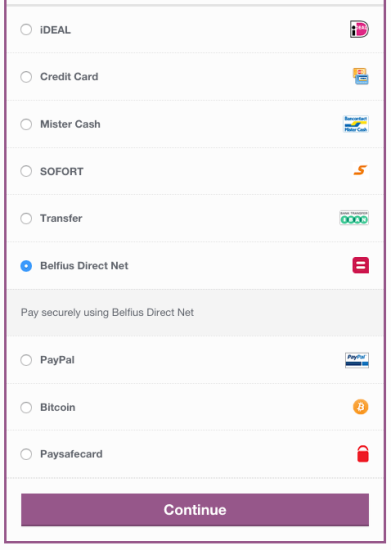Click the red Belfius logo icon
Image resolution: width=391 pixels, height=550 pixels.
point(360,265)
